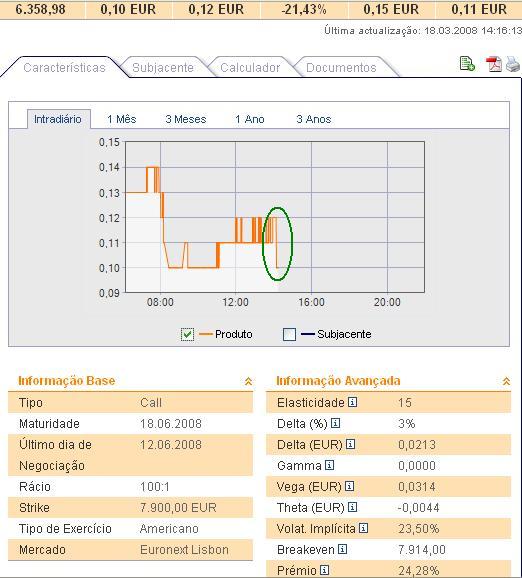Click the 0,15 EUR value in top bar
The image size is (522, 578).
point(391,9)
